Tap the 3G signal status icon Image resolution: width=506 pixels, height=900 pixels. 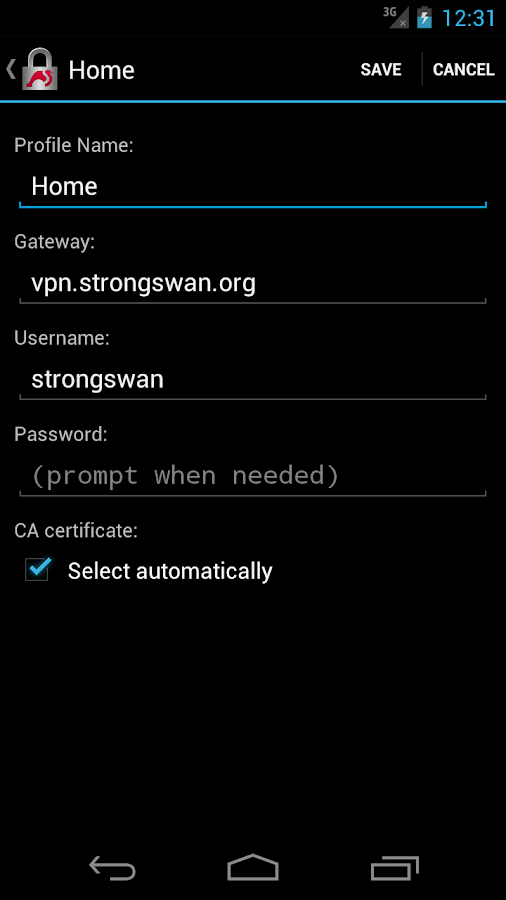(x=396, y=17)
